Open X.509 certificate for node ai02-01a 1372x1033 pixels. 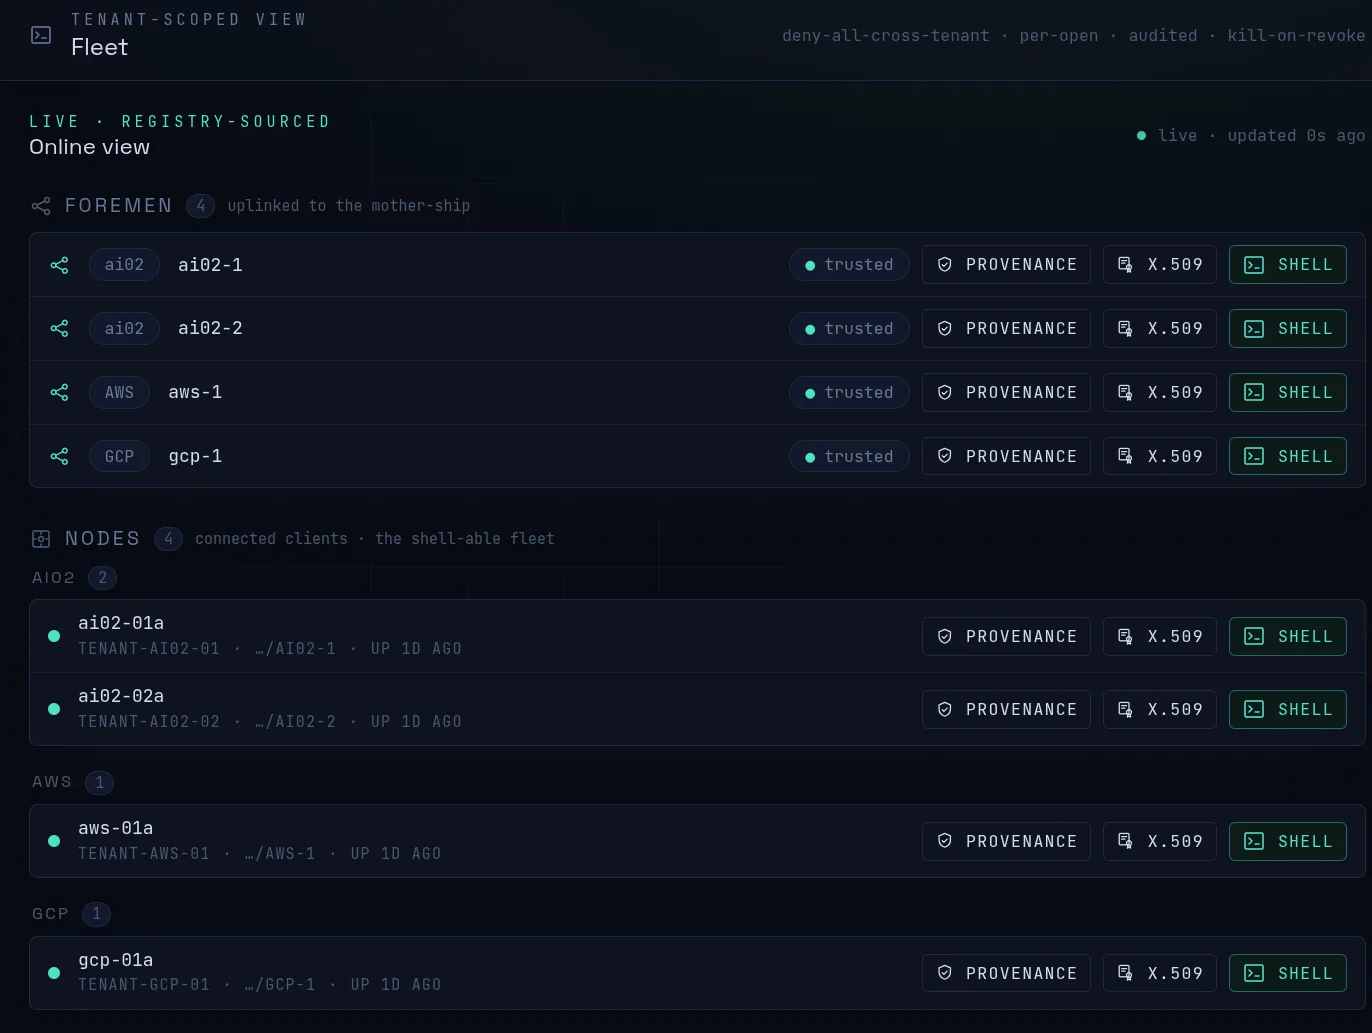point(1159,637)
